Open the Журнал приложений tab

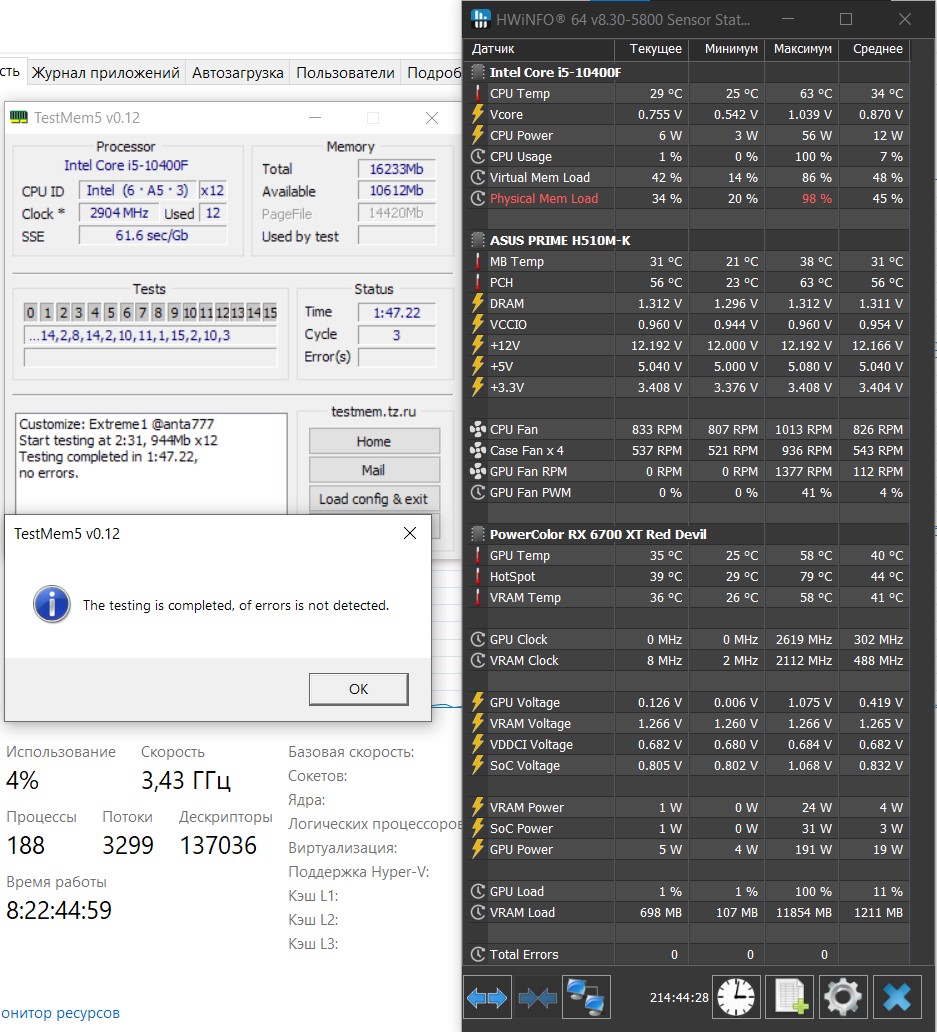[105, 72]
